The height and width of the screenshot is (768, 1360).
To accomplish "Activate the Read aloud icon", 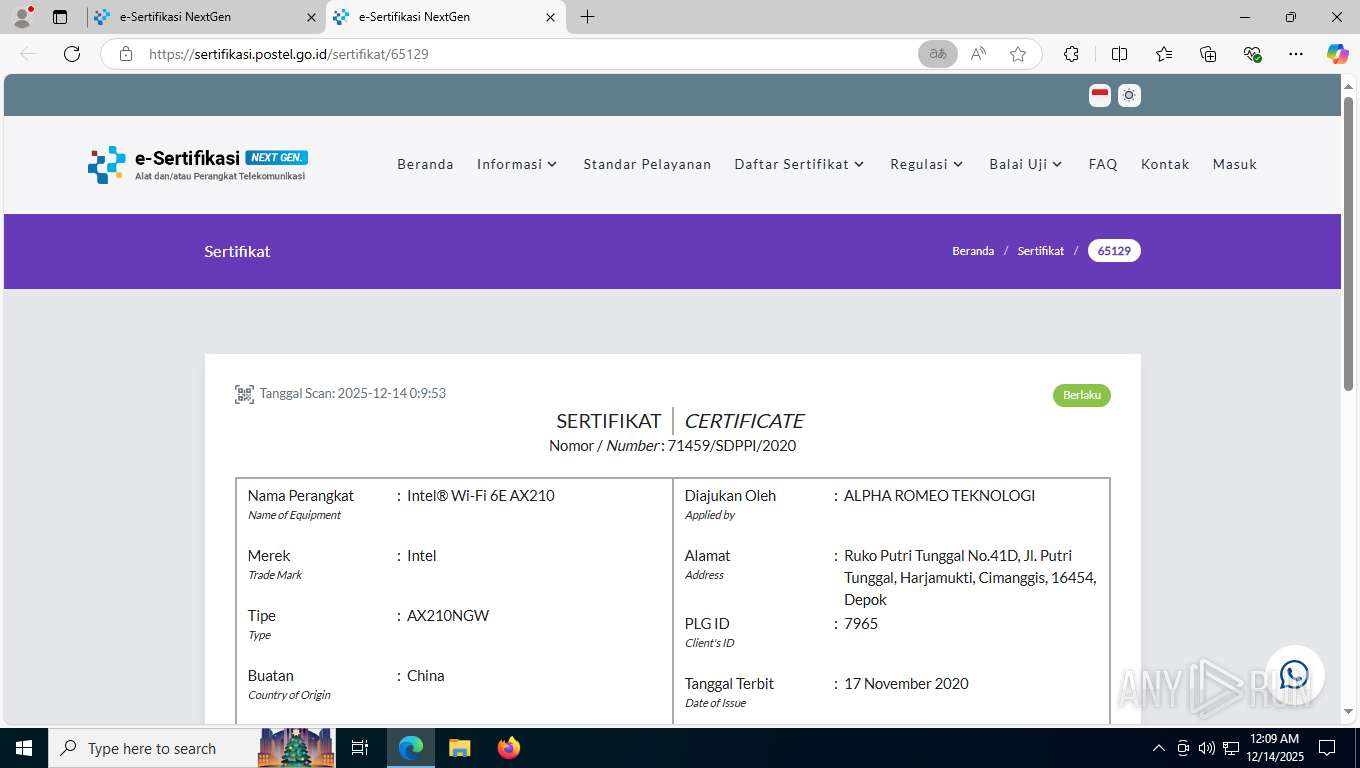I will (x=978, y=54).
